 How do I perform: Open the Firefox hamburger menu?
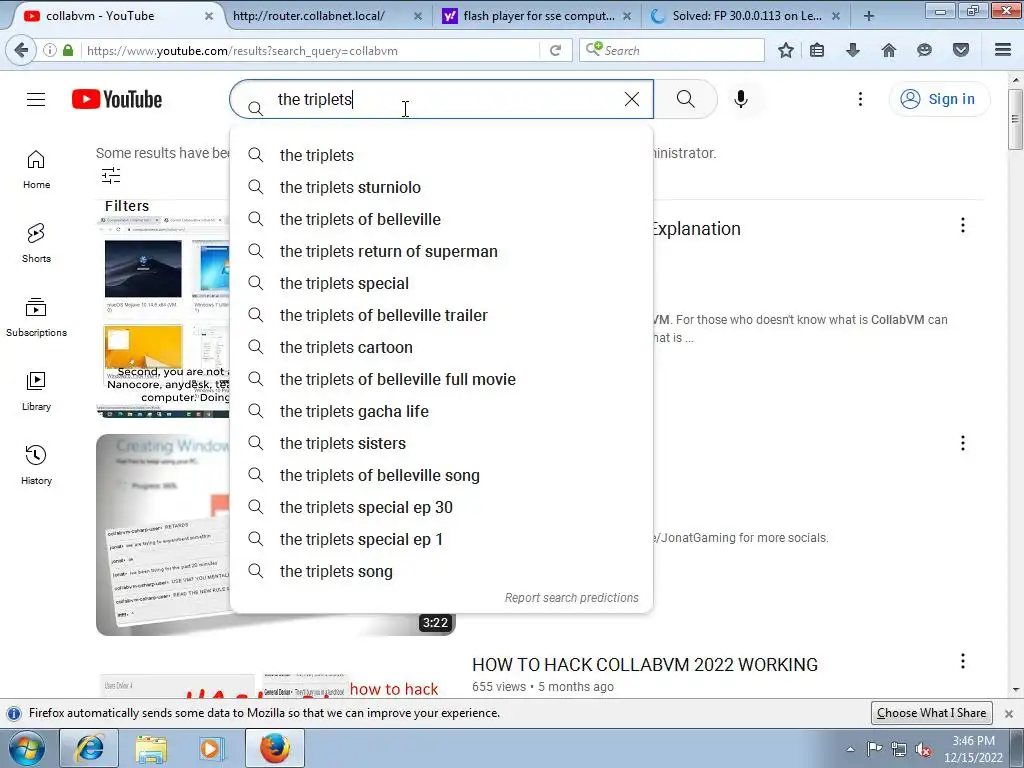pos(1003,50)
